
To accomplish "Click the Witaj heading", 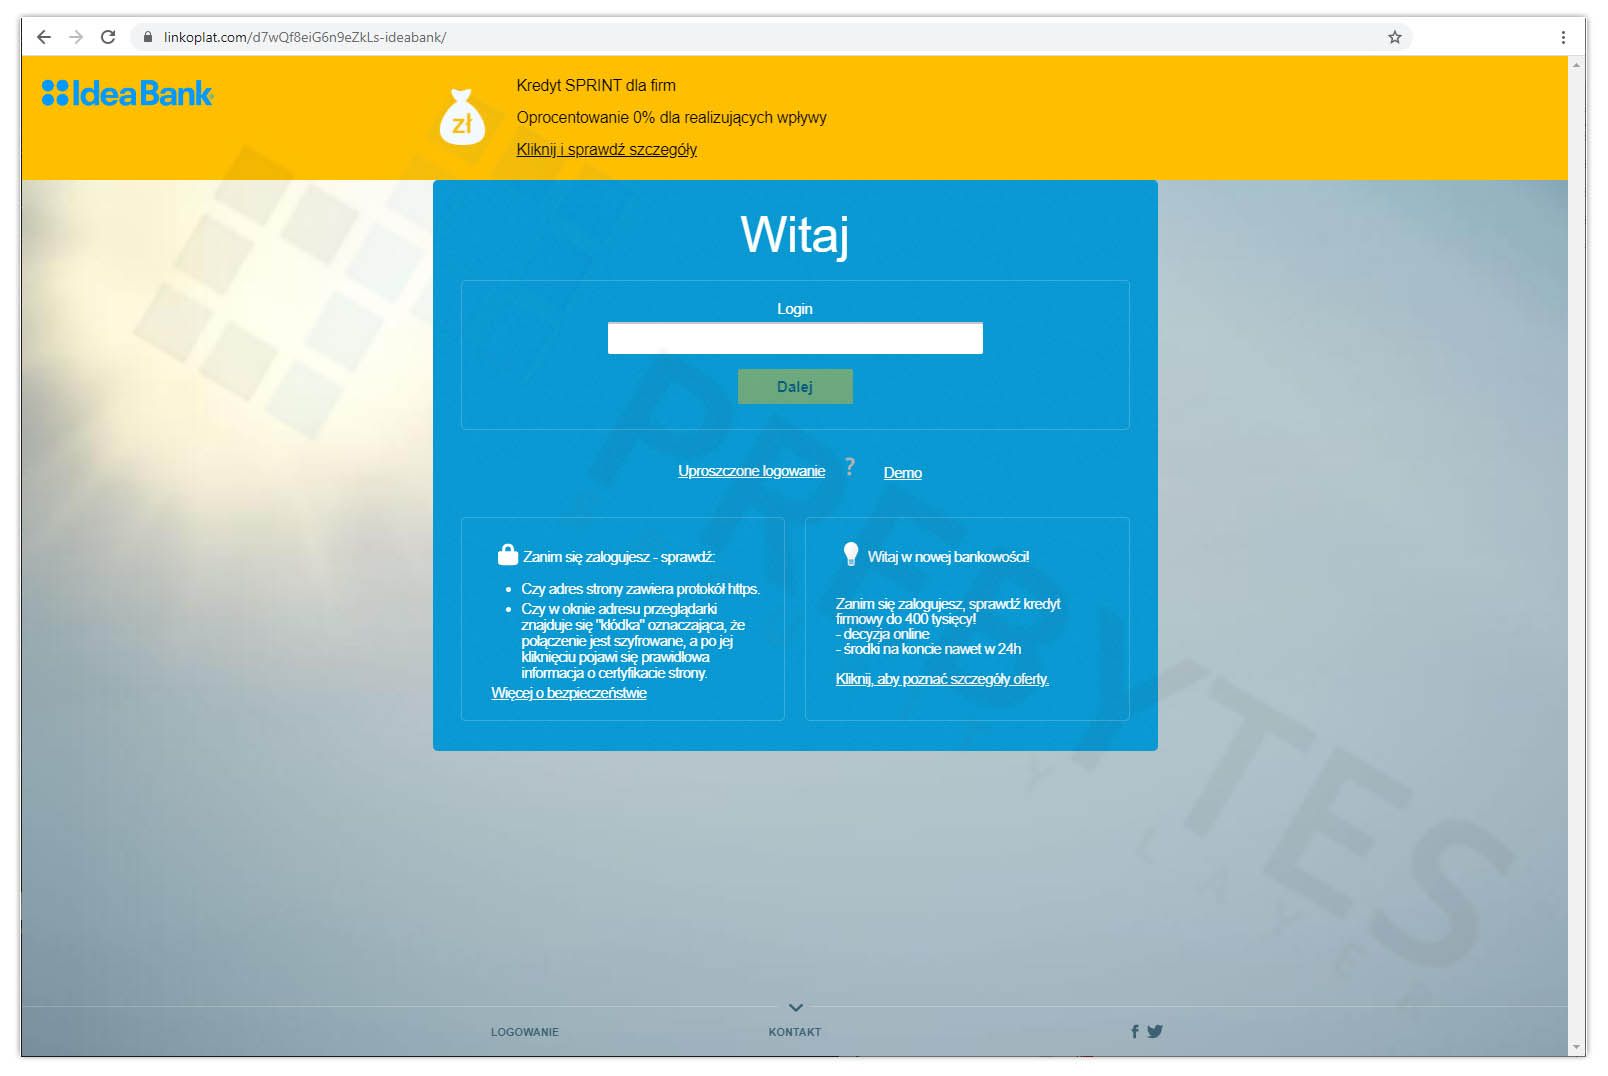I will 795,236.
